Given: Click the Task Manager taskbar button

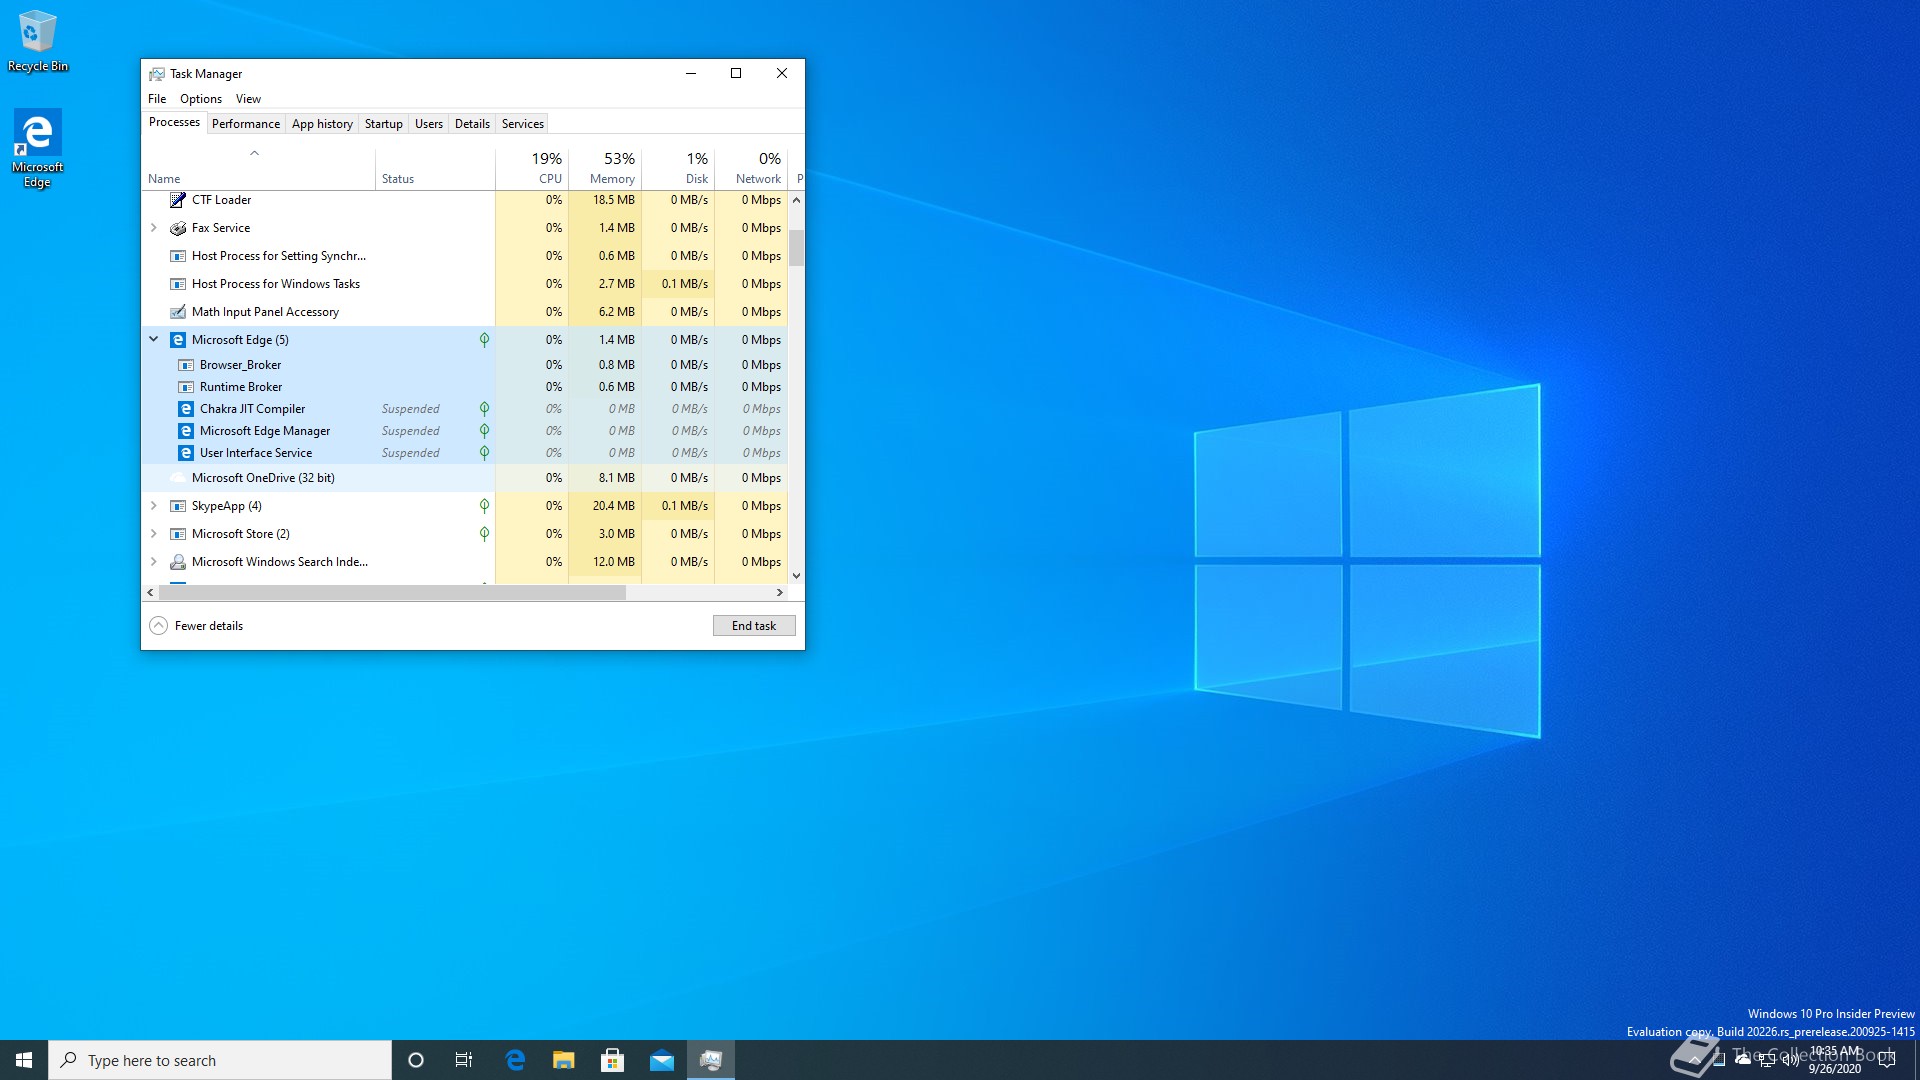Looking at the screenshot, I should click(x=711, y=1060).
